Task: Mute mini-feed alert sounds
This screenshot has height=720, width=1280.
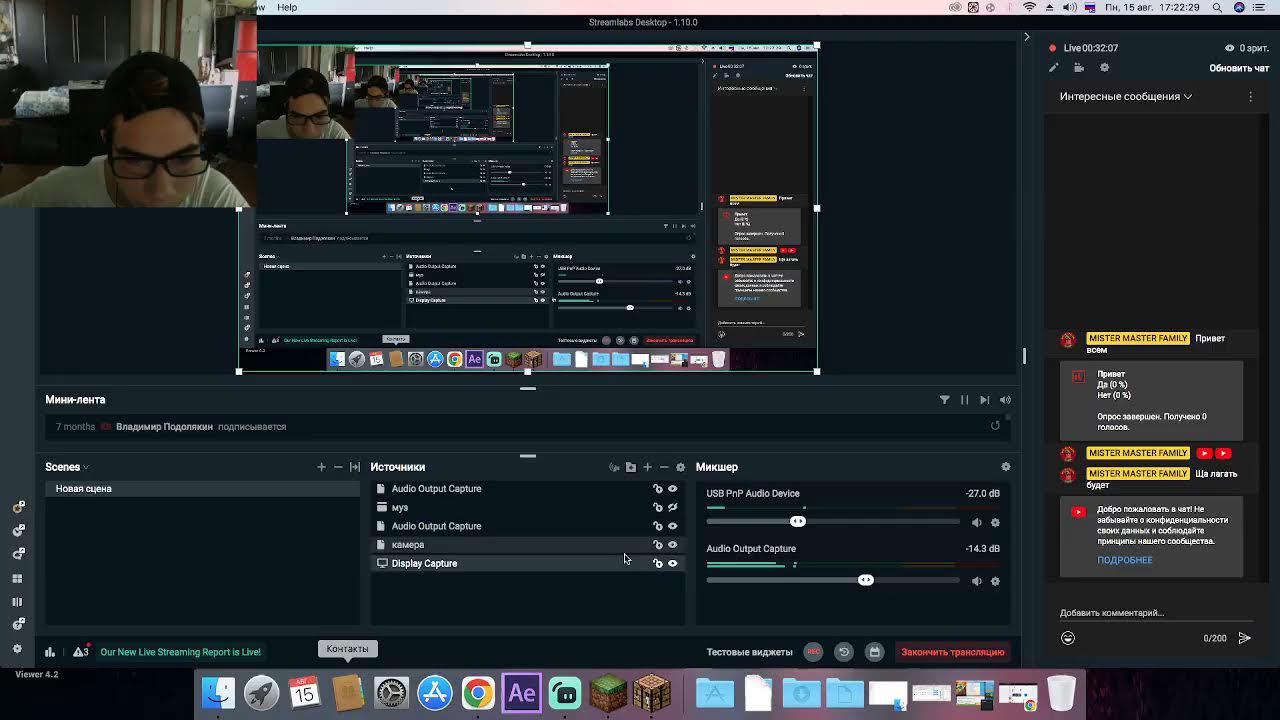Action: coord(1005,400)
